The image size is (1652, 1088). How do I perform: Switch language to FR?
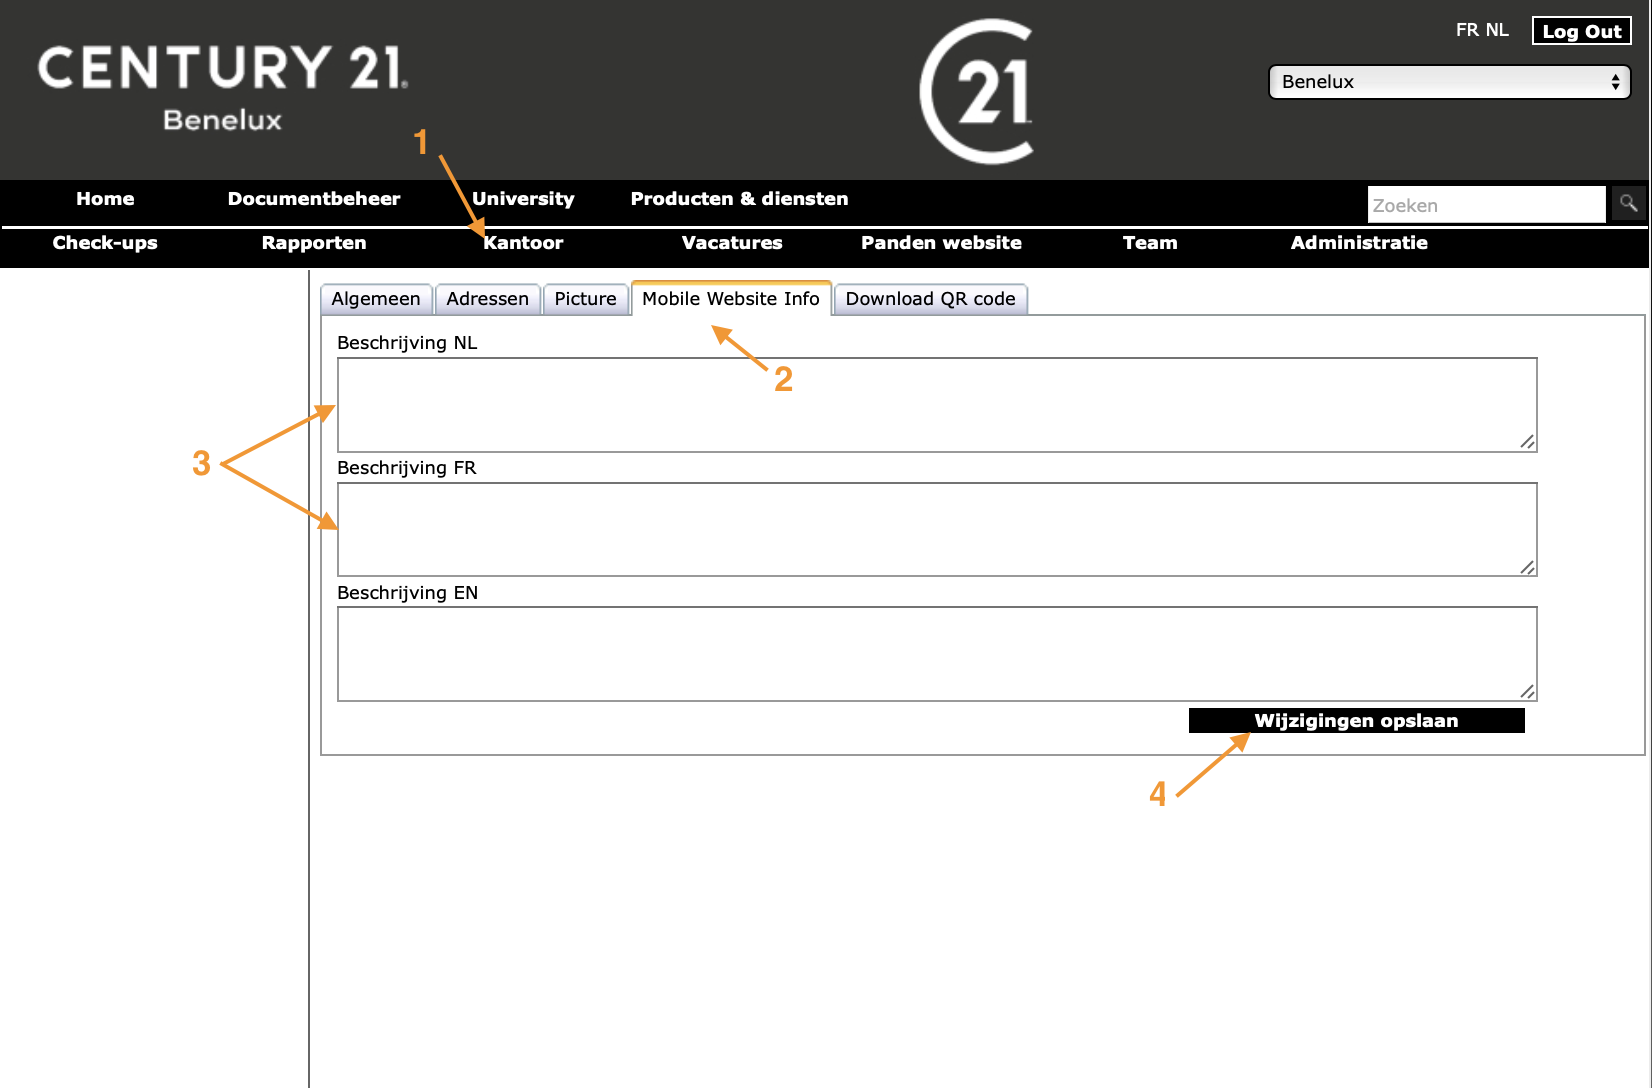point(1466,30)
